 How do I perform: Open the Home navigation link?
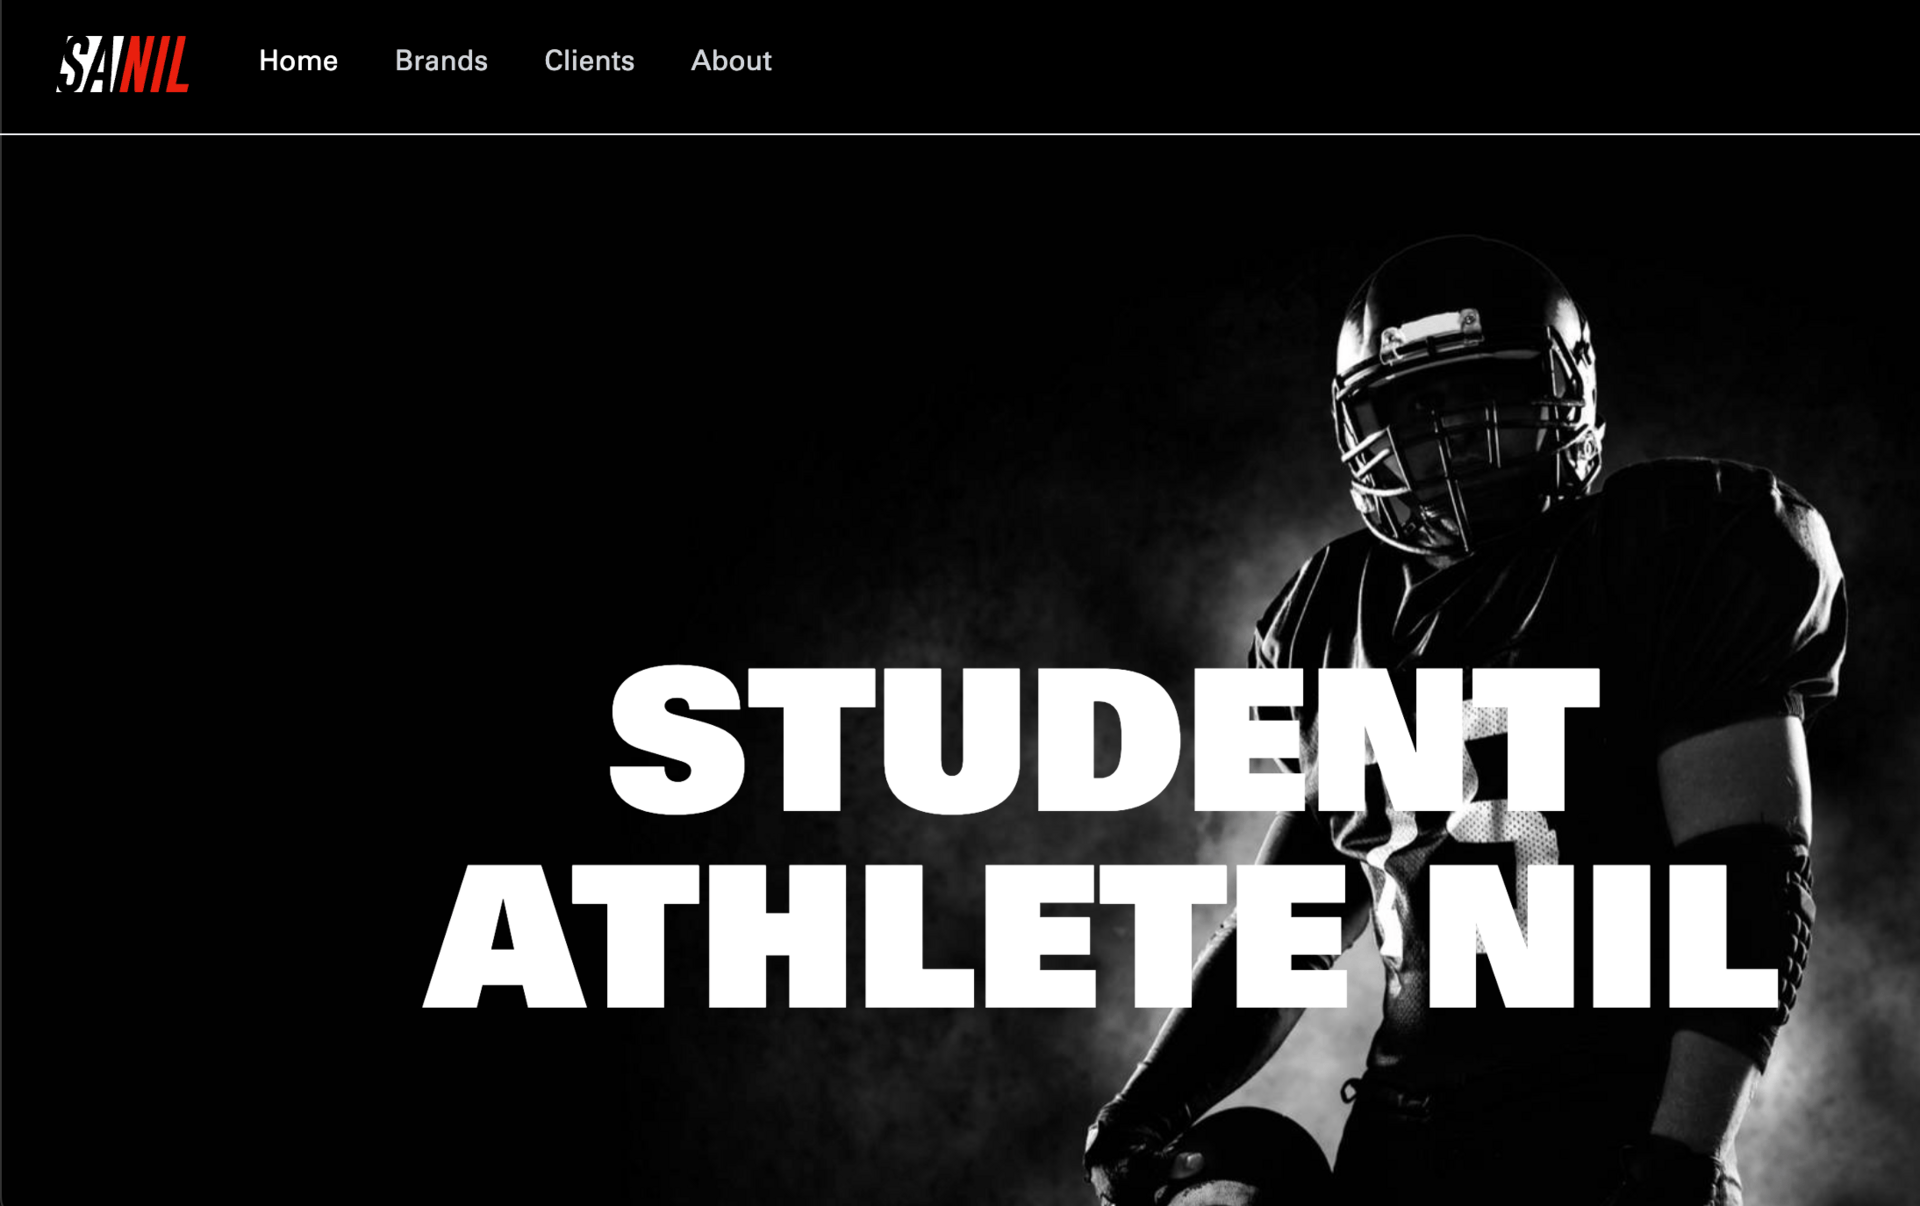click(298, 61)
